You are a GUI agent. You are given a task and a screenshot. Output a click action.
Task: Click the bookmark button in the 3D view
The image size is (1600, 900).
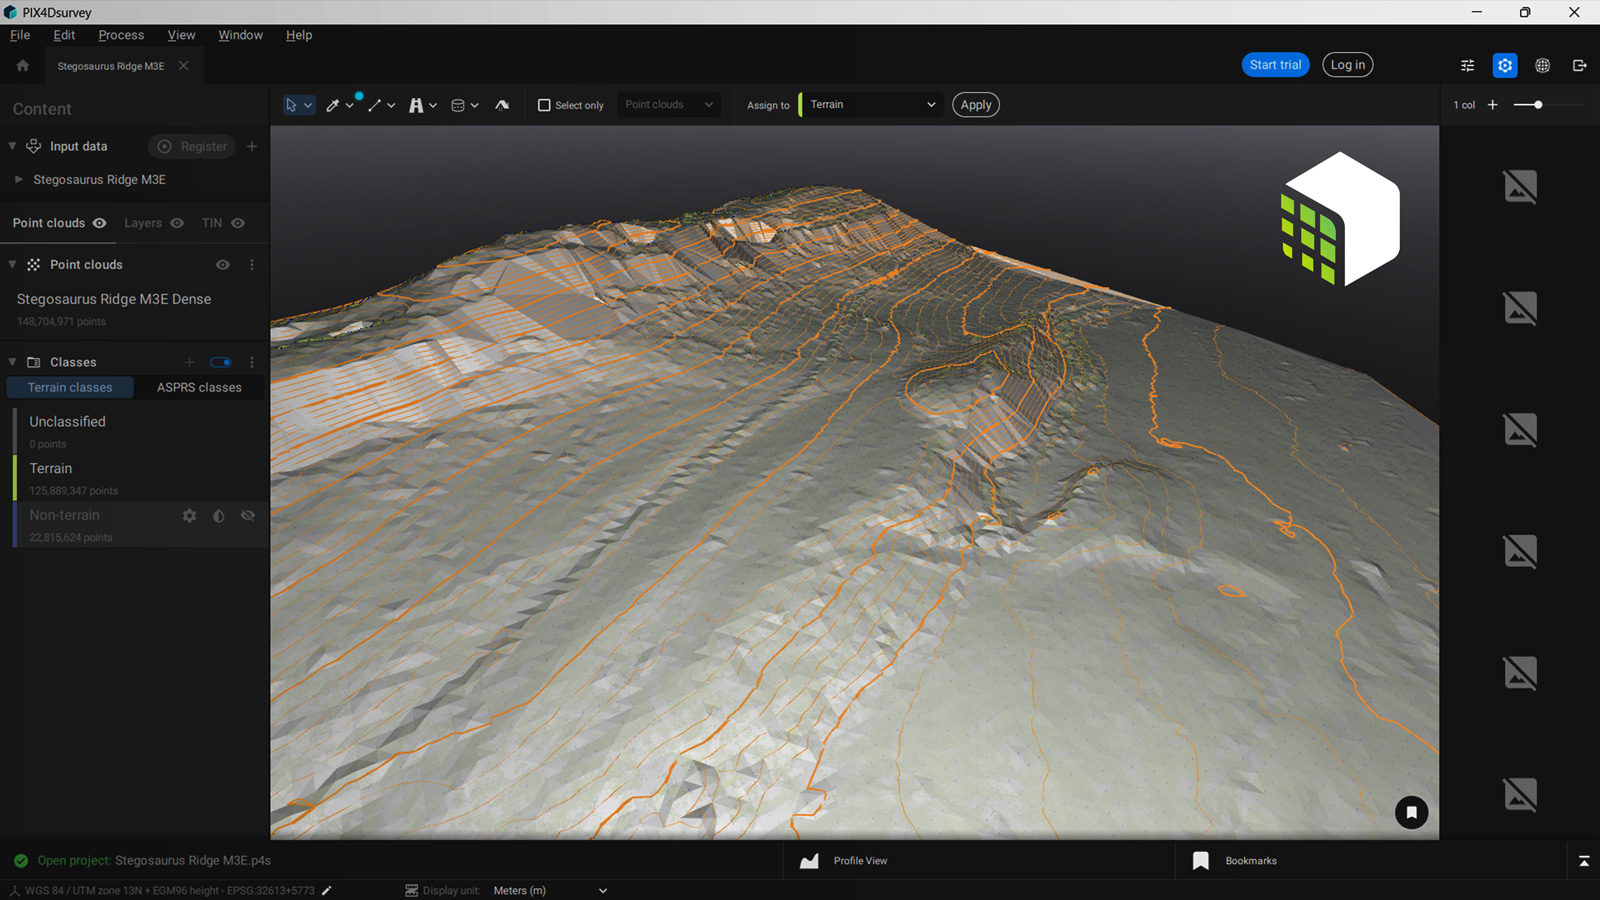point(1411,812)
